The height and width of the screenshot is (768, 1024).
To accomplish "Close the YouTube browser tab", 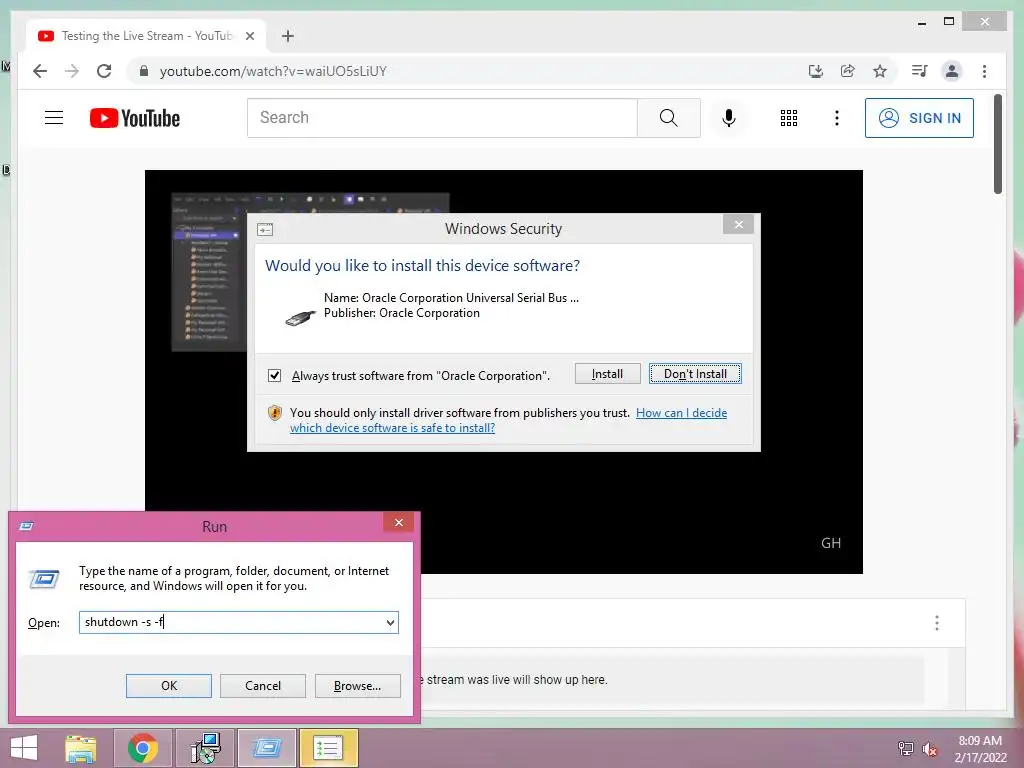I will coord(249,36).
